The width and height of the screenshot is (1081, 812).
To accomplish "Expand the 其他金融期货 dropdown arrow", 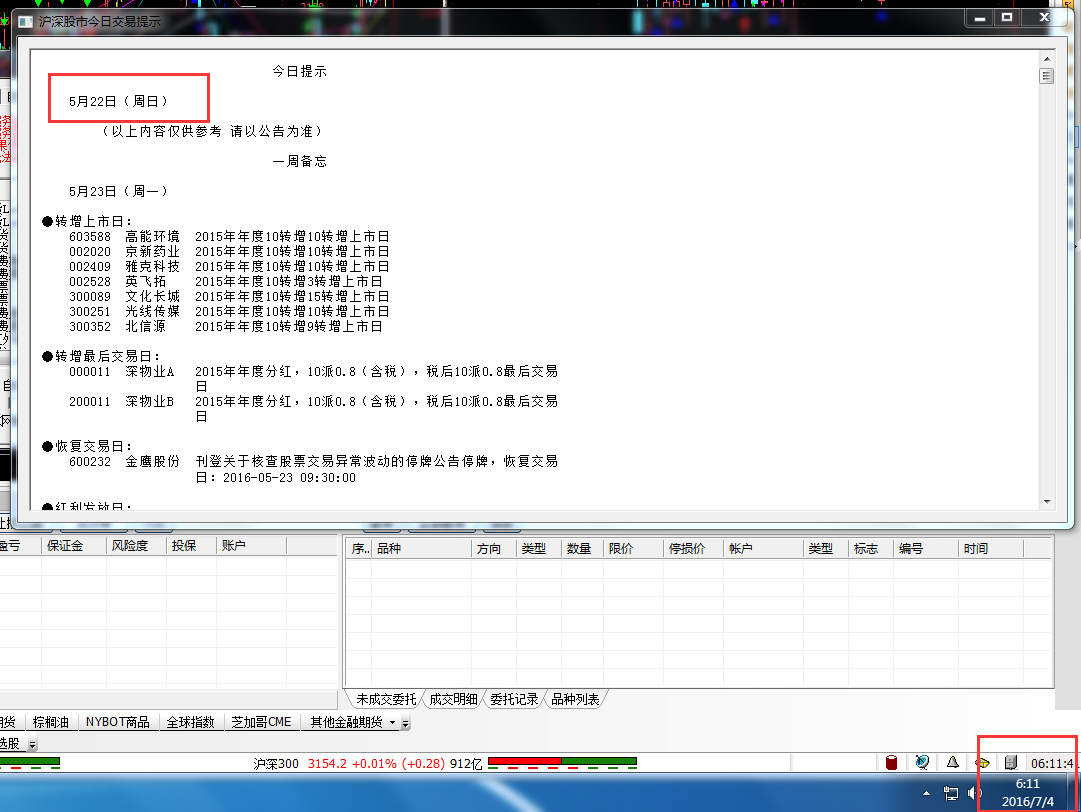I will [392, 722].
